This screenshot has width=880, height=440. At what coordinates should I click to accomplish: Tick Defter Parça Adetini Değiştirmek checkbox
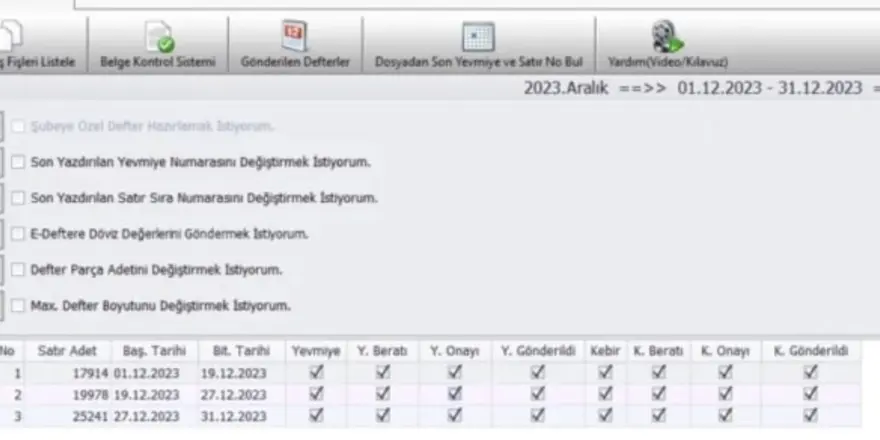click(19, 270)
